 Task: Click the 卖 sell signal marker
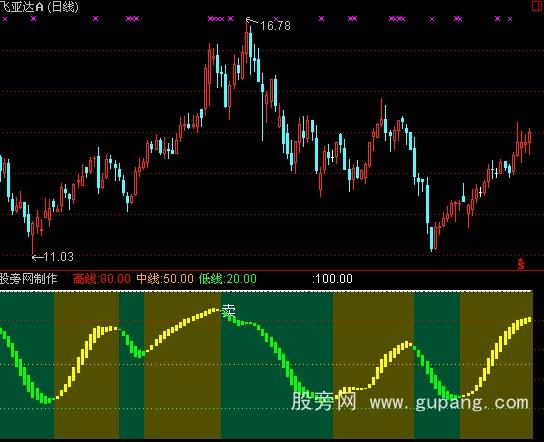(229, 311)
